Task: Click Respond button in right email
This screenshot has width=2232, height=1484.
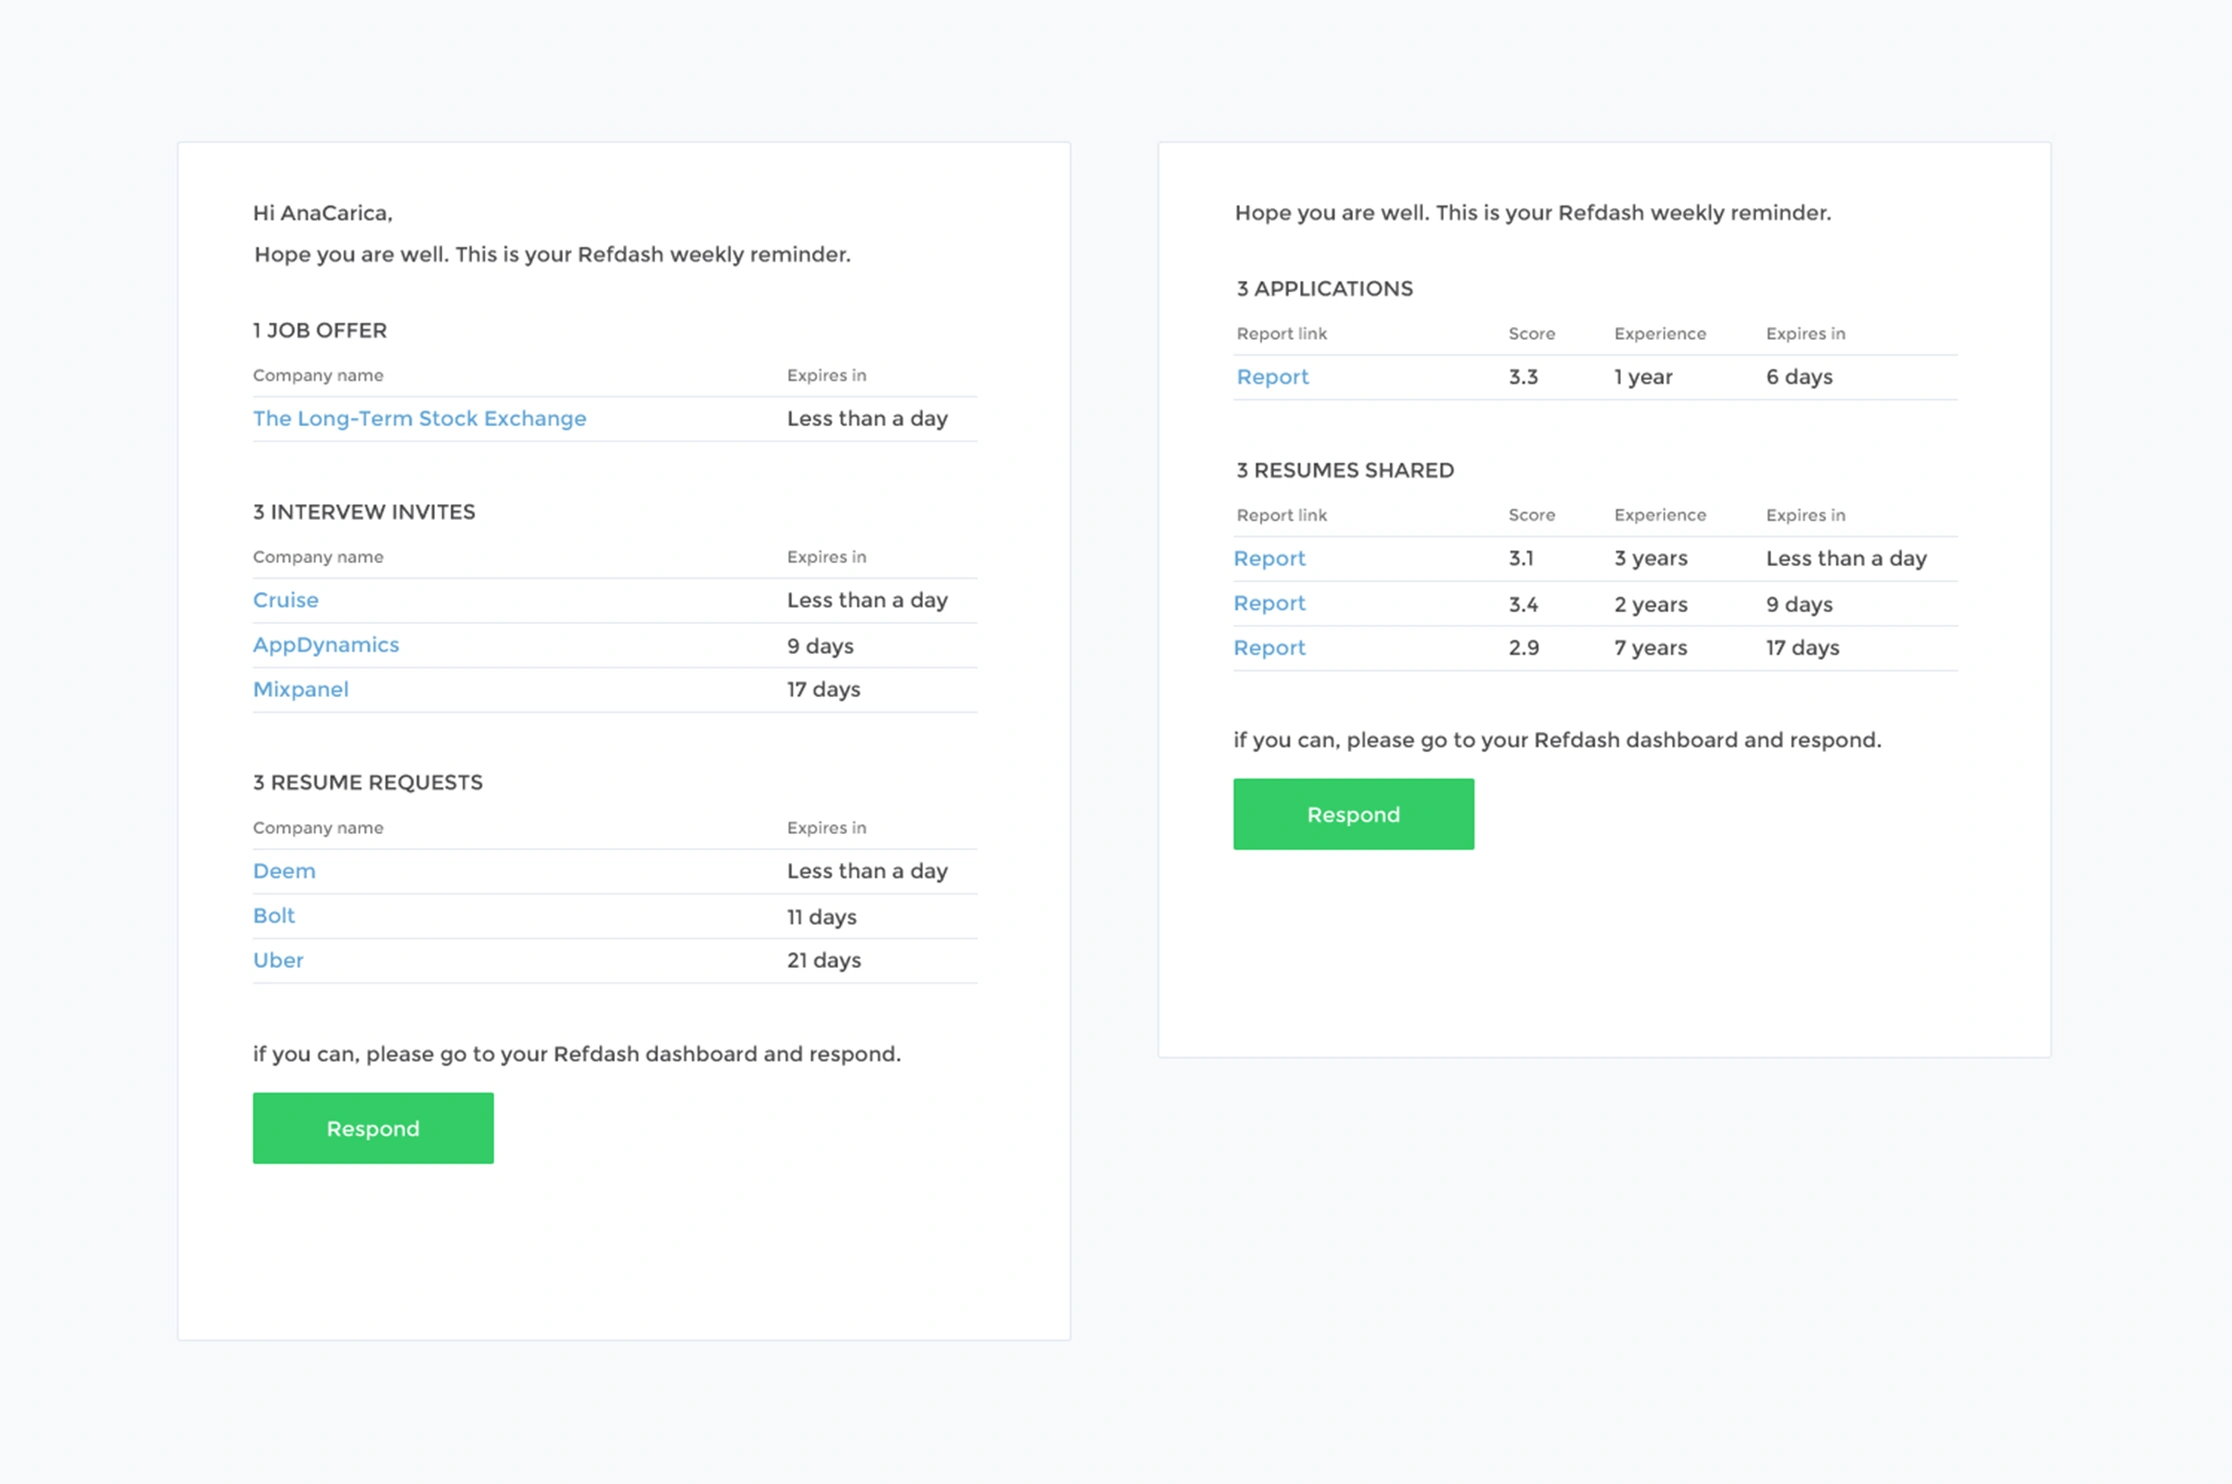Action: [1353, 814]
